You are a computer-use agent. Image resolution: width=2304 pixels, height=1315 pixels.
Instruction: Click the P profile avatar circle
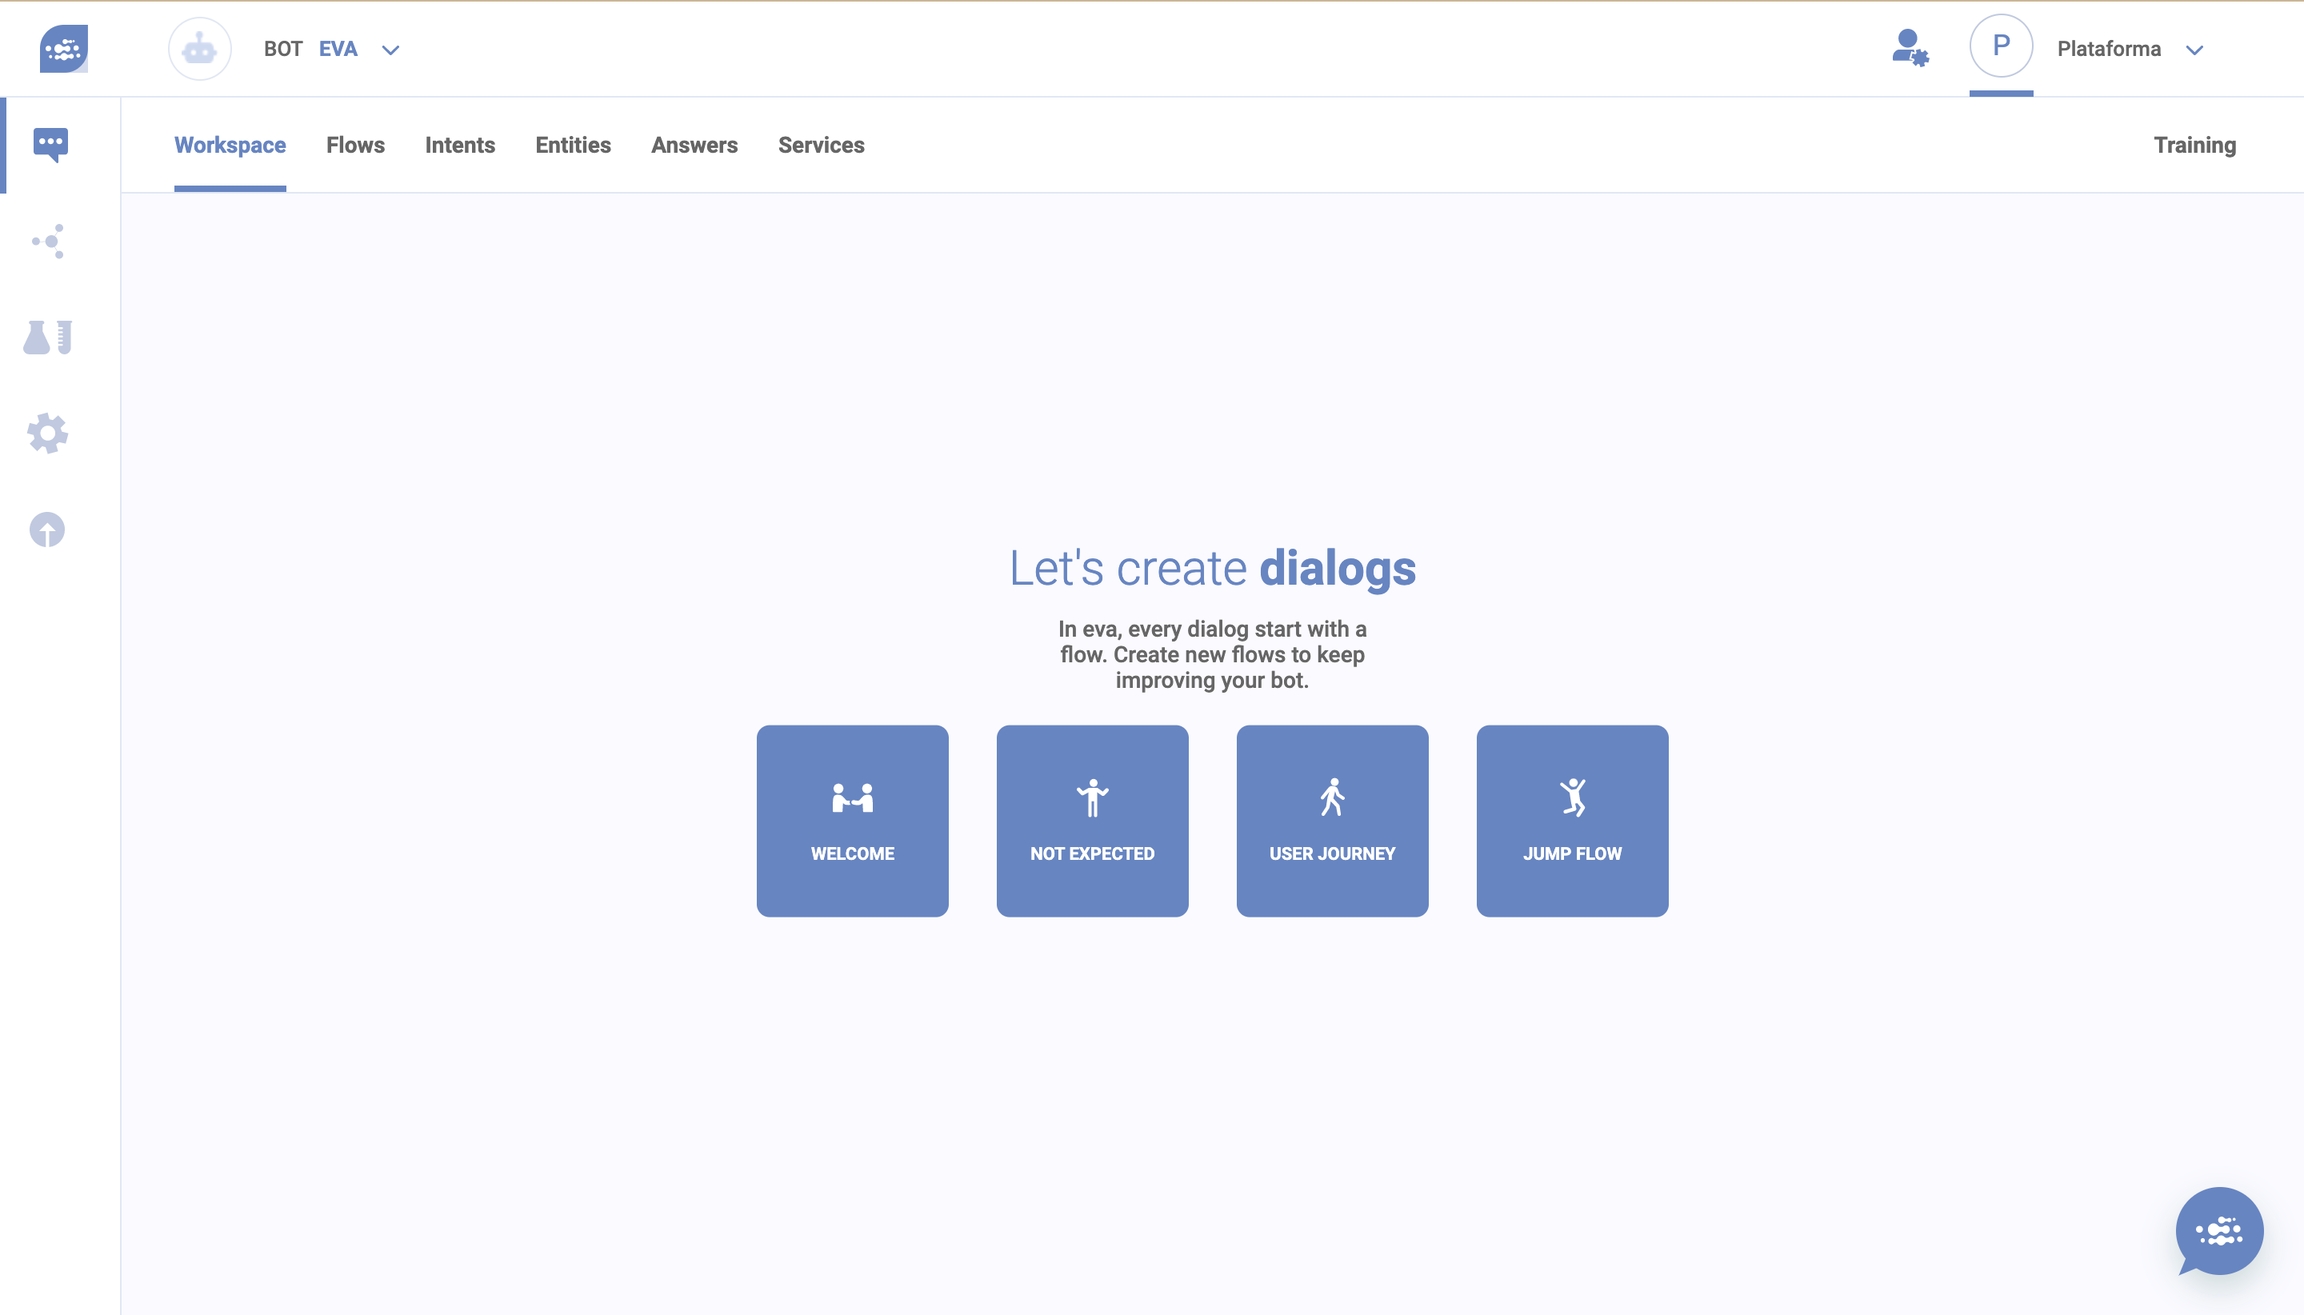pos(2000,46)
